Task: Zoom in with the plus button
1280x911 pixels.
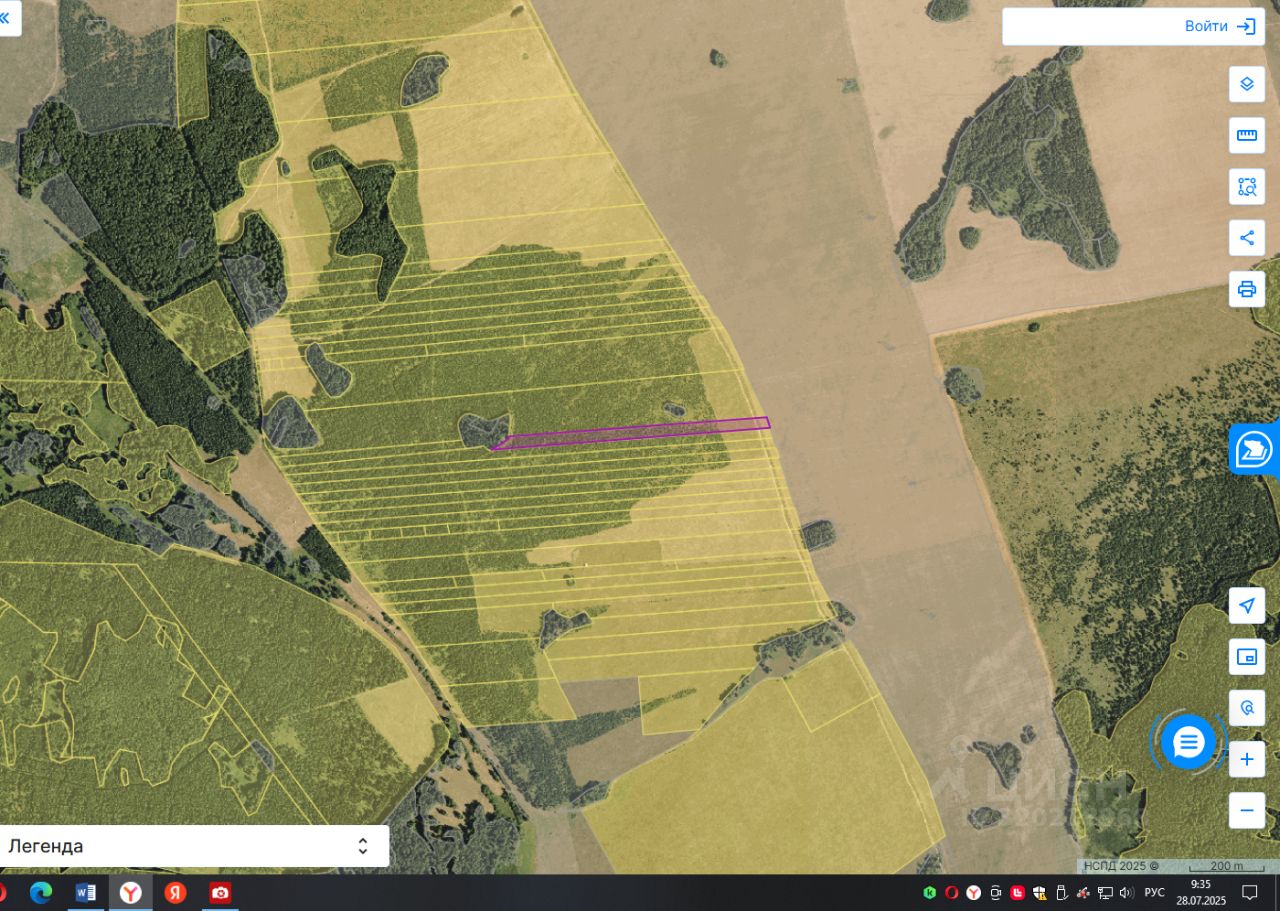Action: tap(1246, 760)
